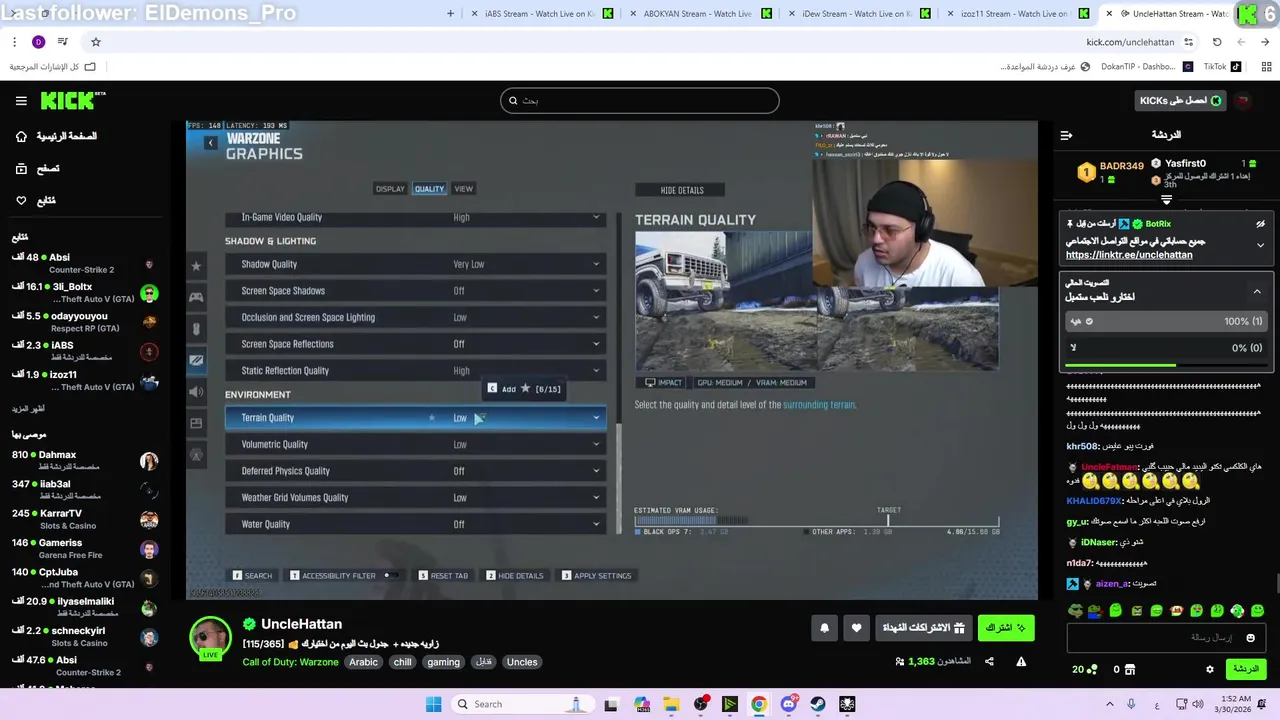This screenshot has height=720, width=1280.
Task: Share the stream icon
Action: (x=989, y=661)
